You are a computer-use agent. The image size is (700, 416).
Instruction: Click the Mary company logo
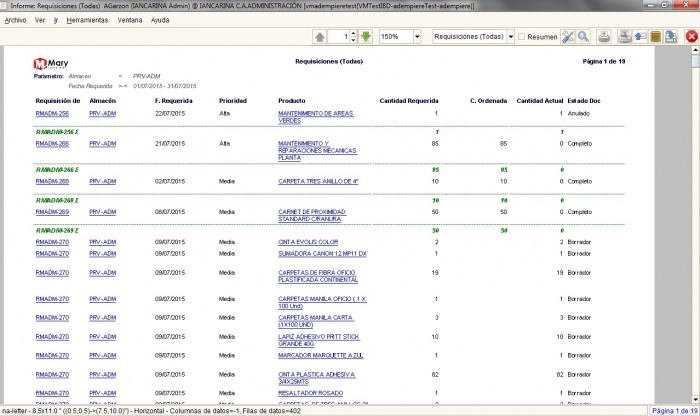(x=51, y=64)
